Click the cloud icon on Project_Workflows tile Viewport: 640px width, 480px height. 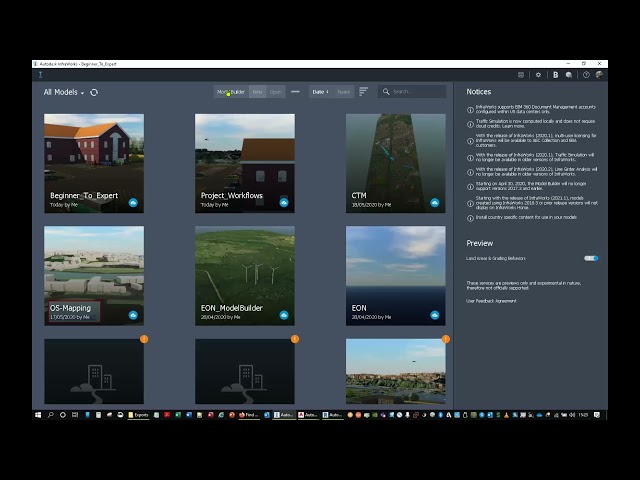tap(284, 202)
